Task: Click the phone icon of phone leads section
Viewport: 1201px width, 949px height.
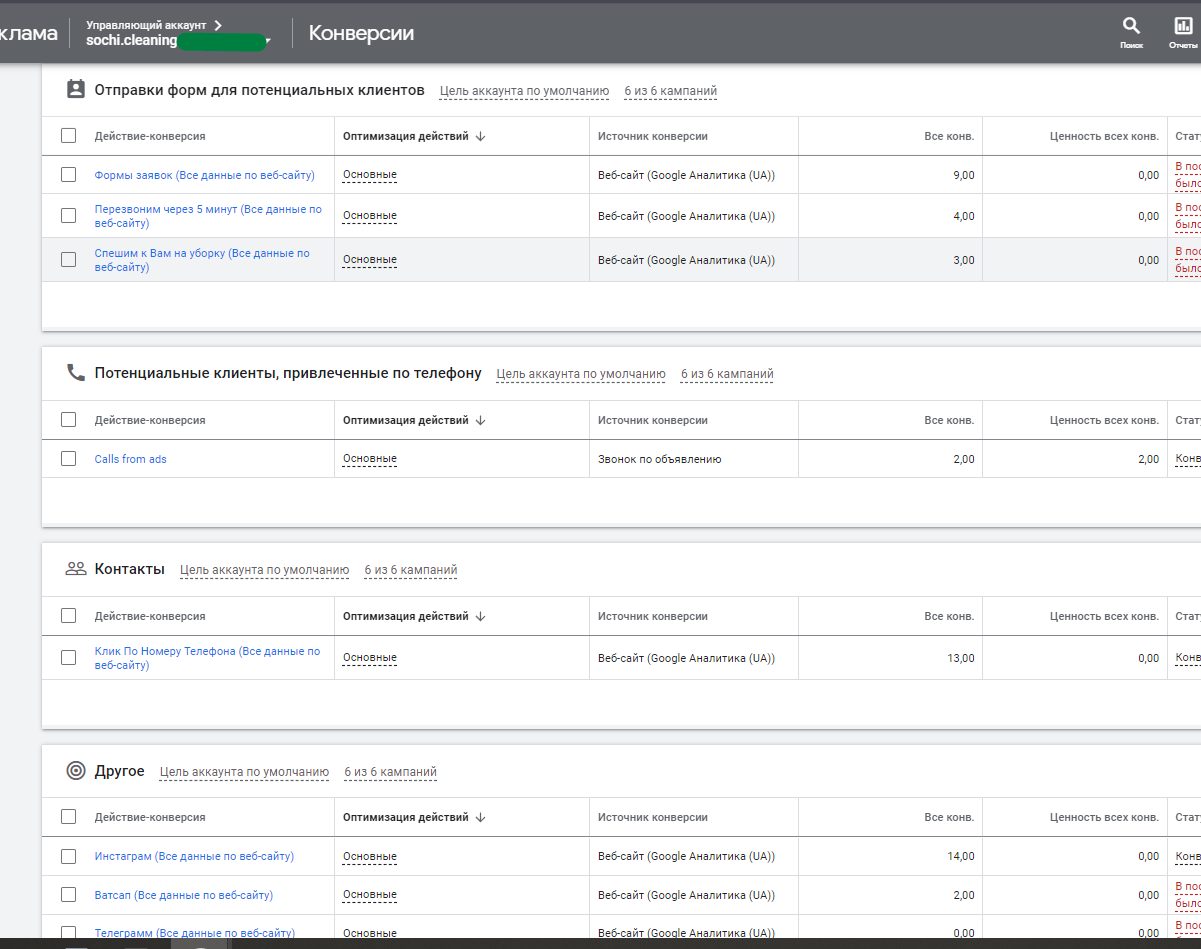Action: point(76,373)
